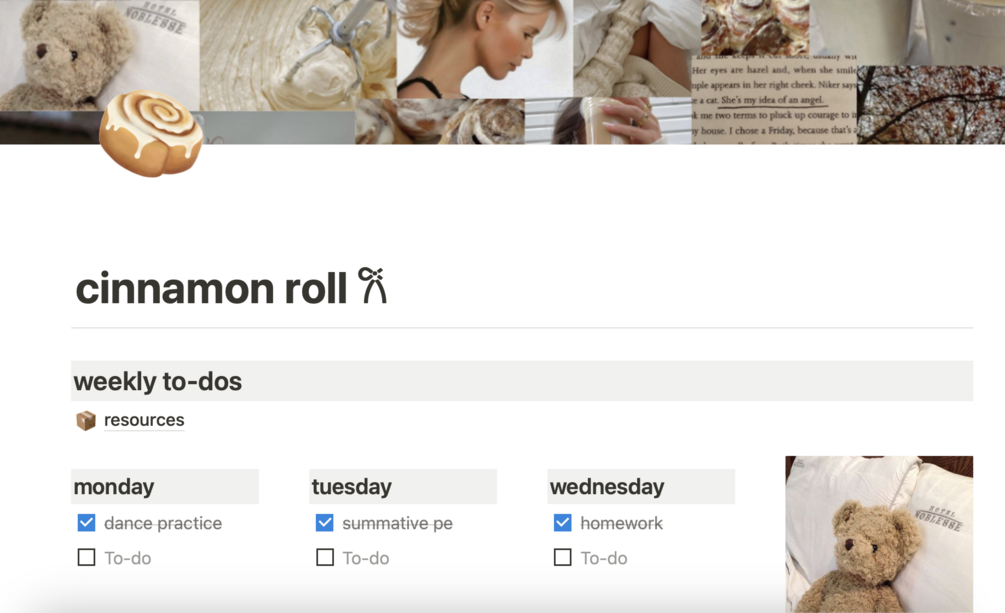The image size is (1005, 613).
Task: Click the To-do placeholder text under tuesday
Action: coord(366,558)
